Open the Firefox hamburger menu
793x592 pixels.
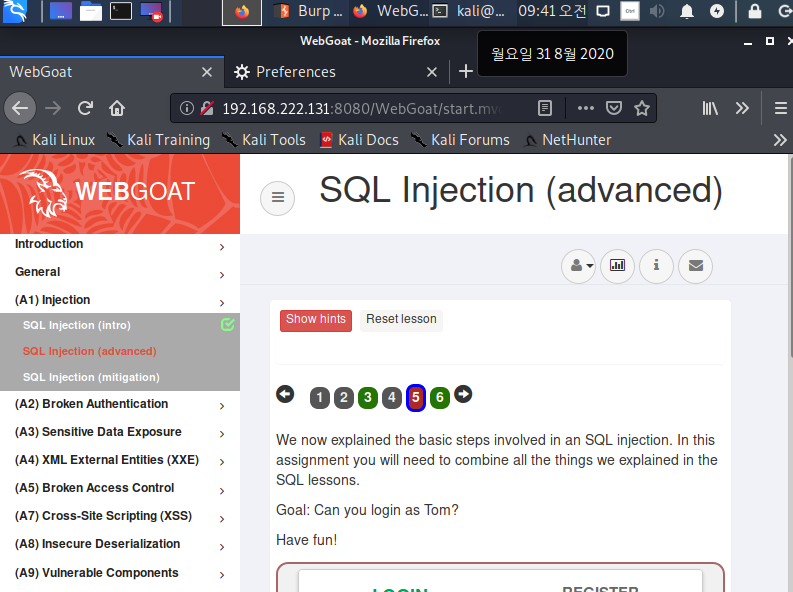click(x=781, y=108)
